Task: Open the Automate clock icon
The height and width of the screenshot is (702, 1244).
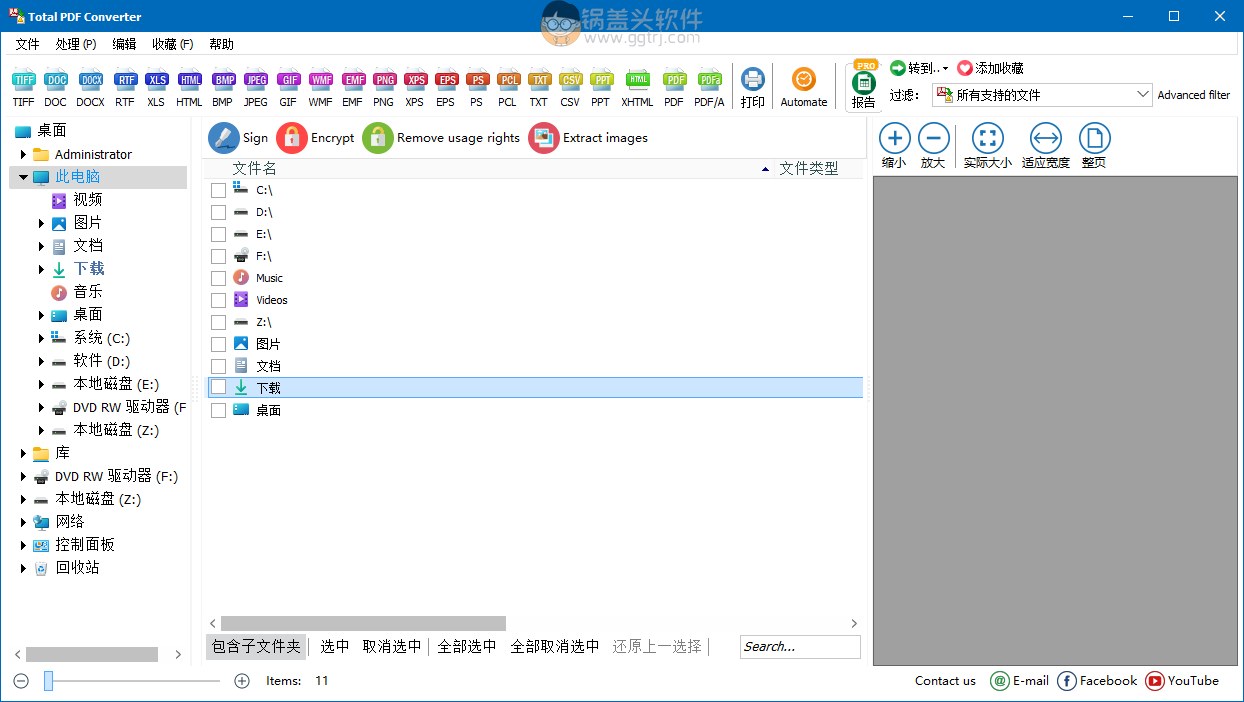Action: click(804, 79)
